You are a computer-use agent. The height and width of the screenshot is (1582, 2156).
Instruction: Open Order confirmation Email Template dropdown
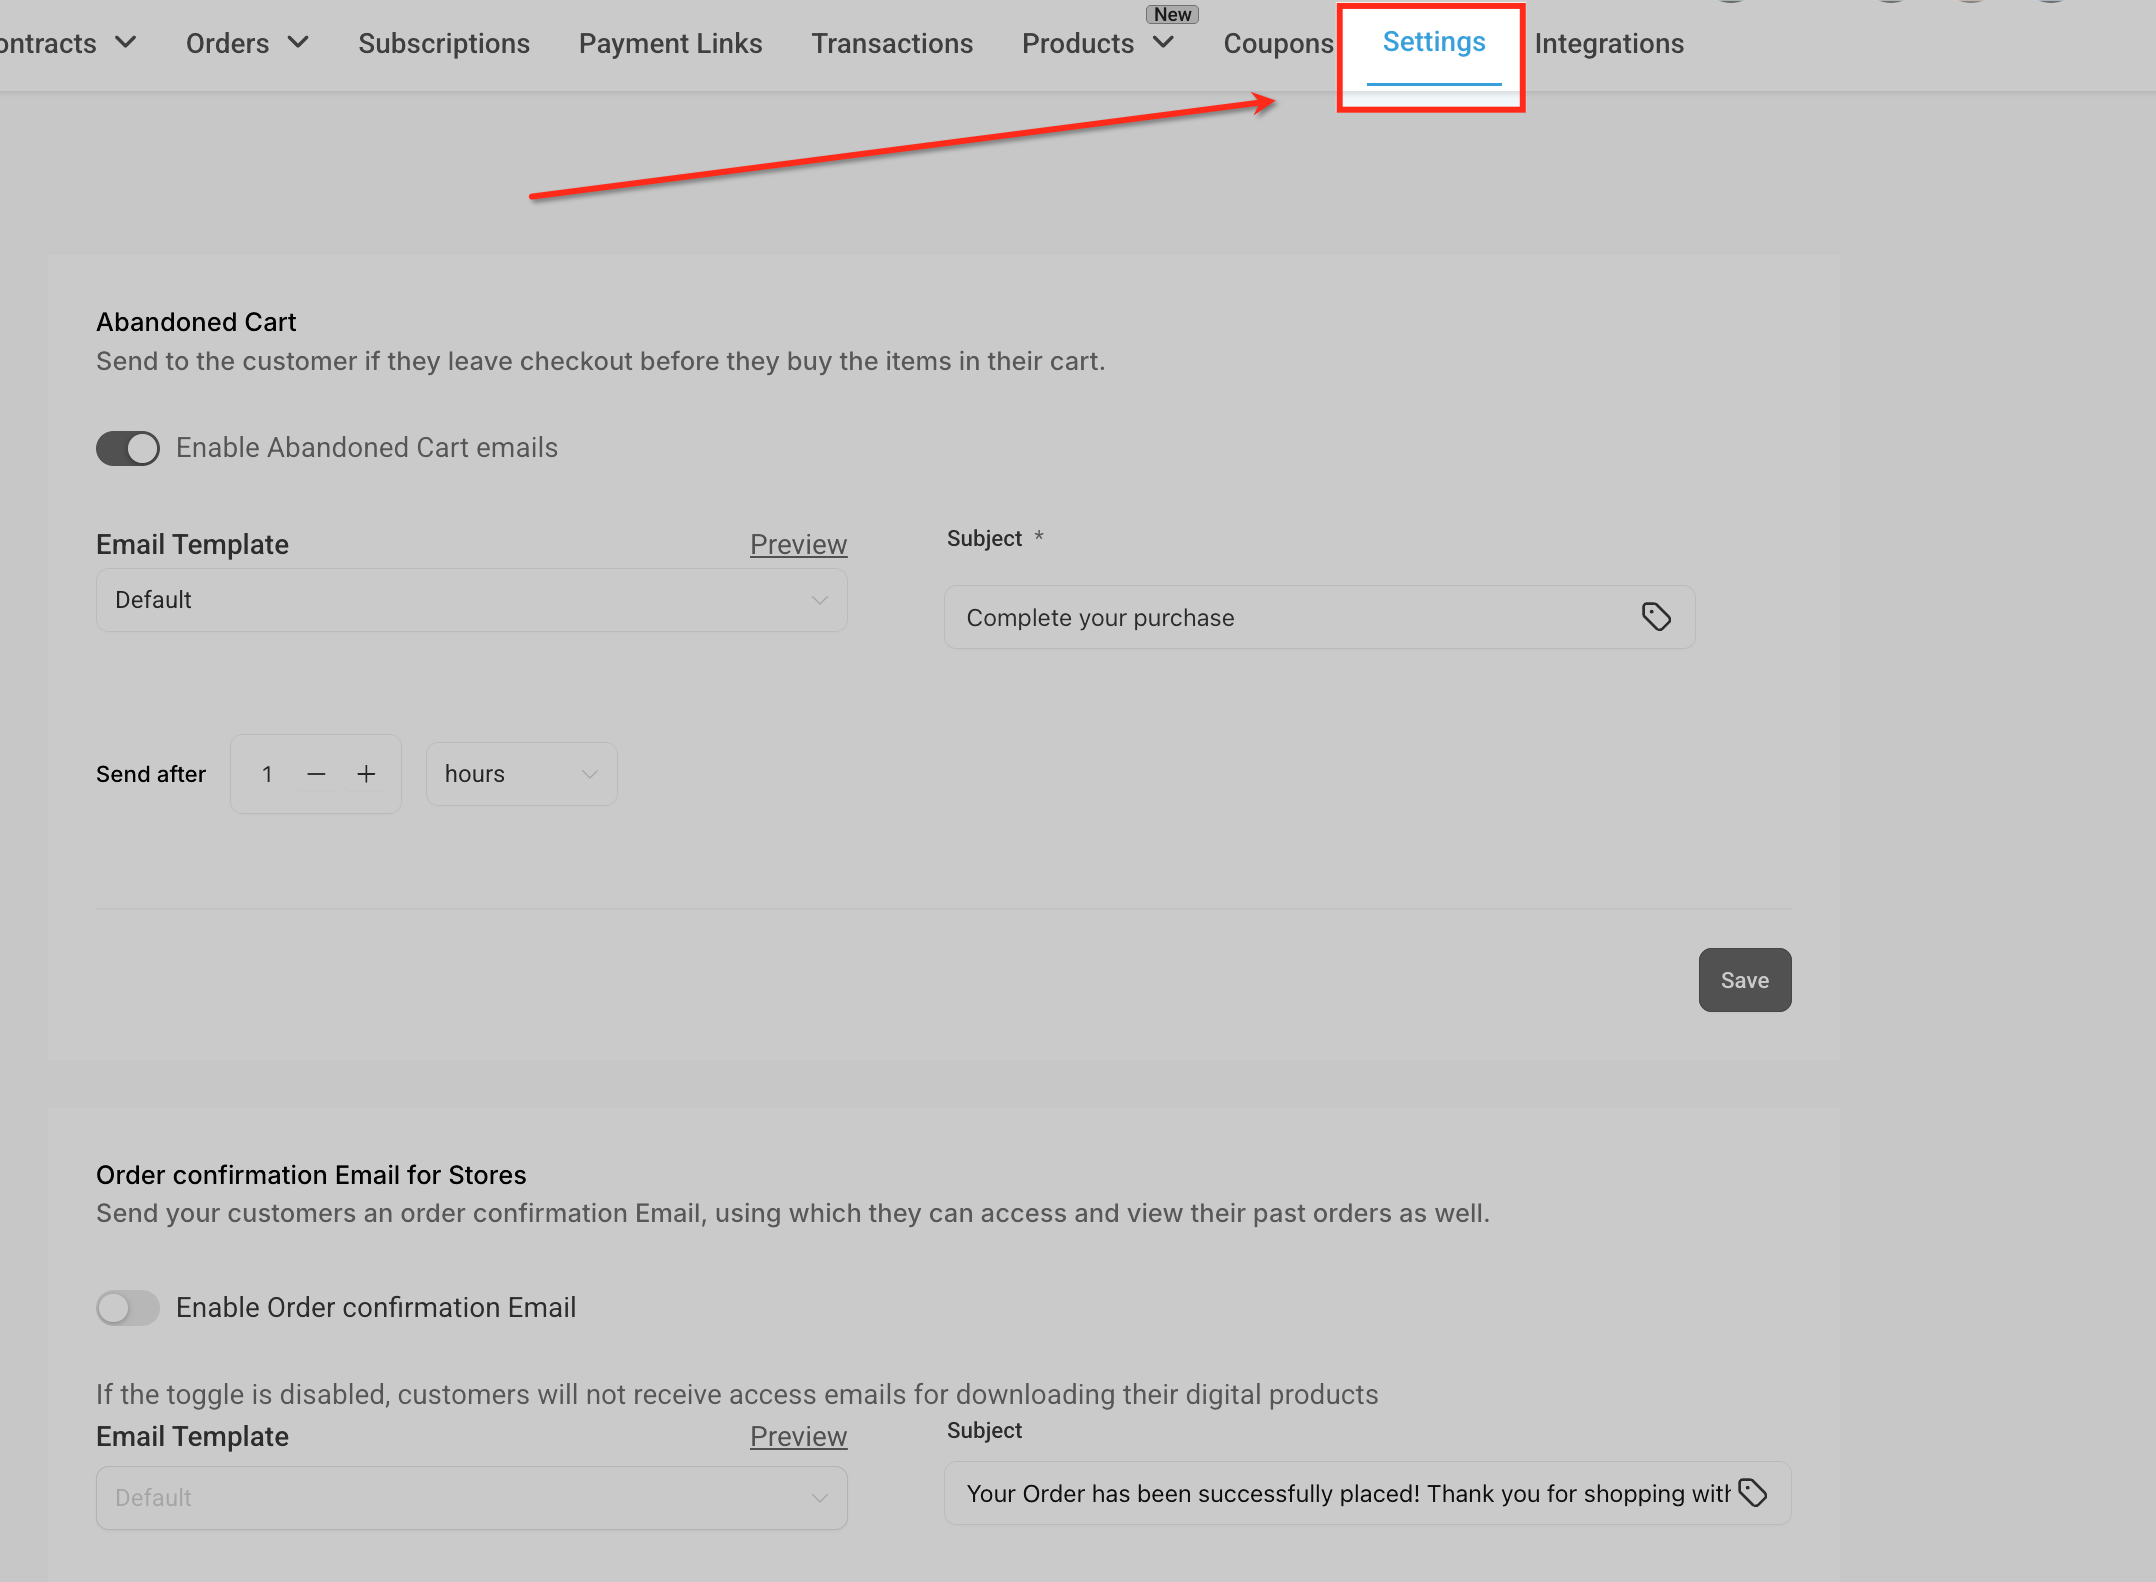471,1498
